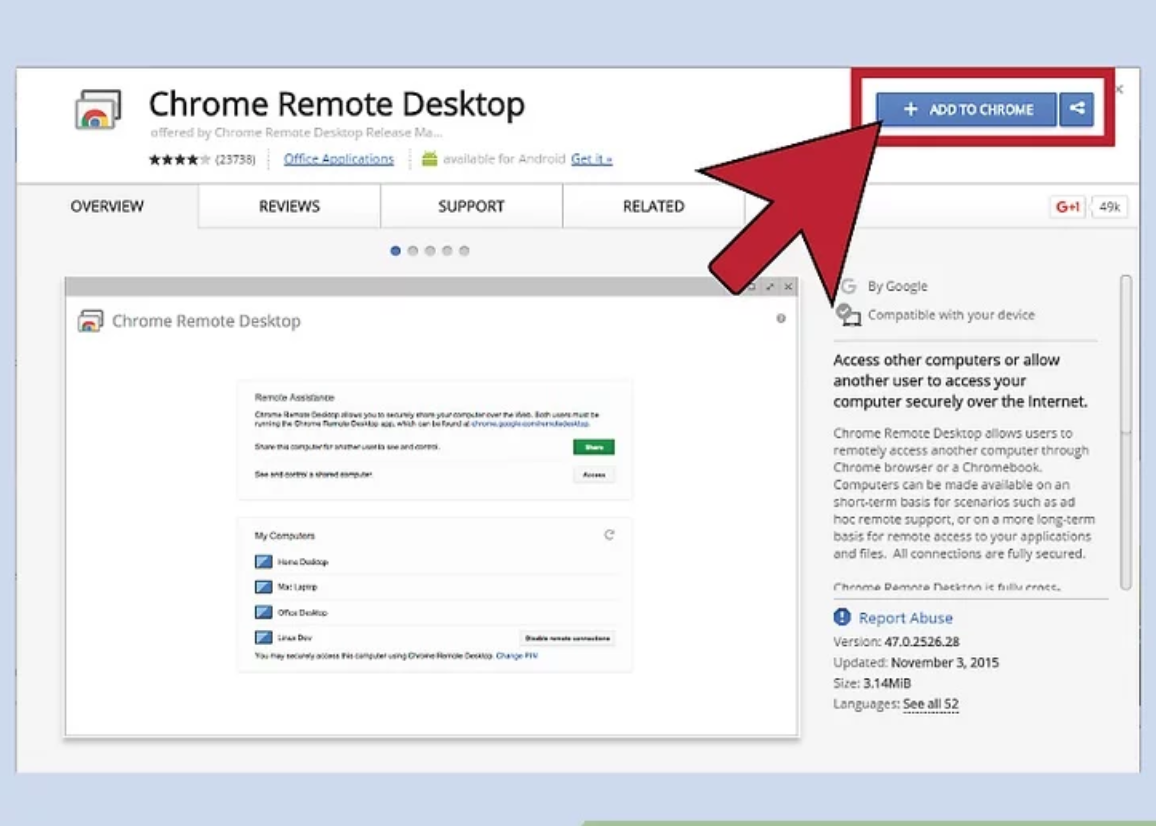Image resolution: width=1156 pixels, height=826 pixels.
Task: Select the second carousel dot
Action: tap(413, 251)
